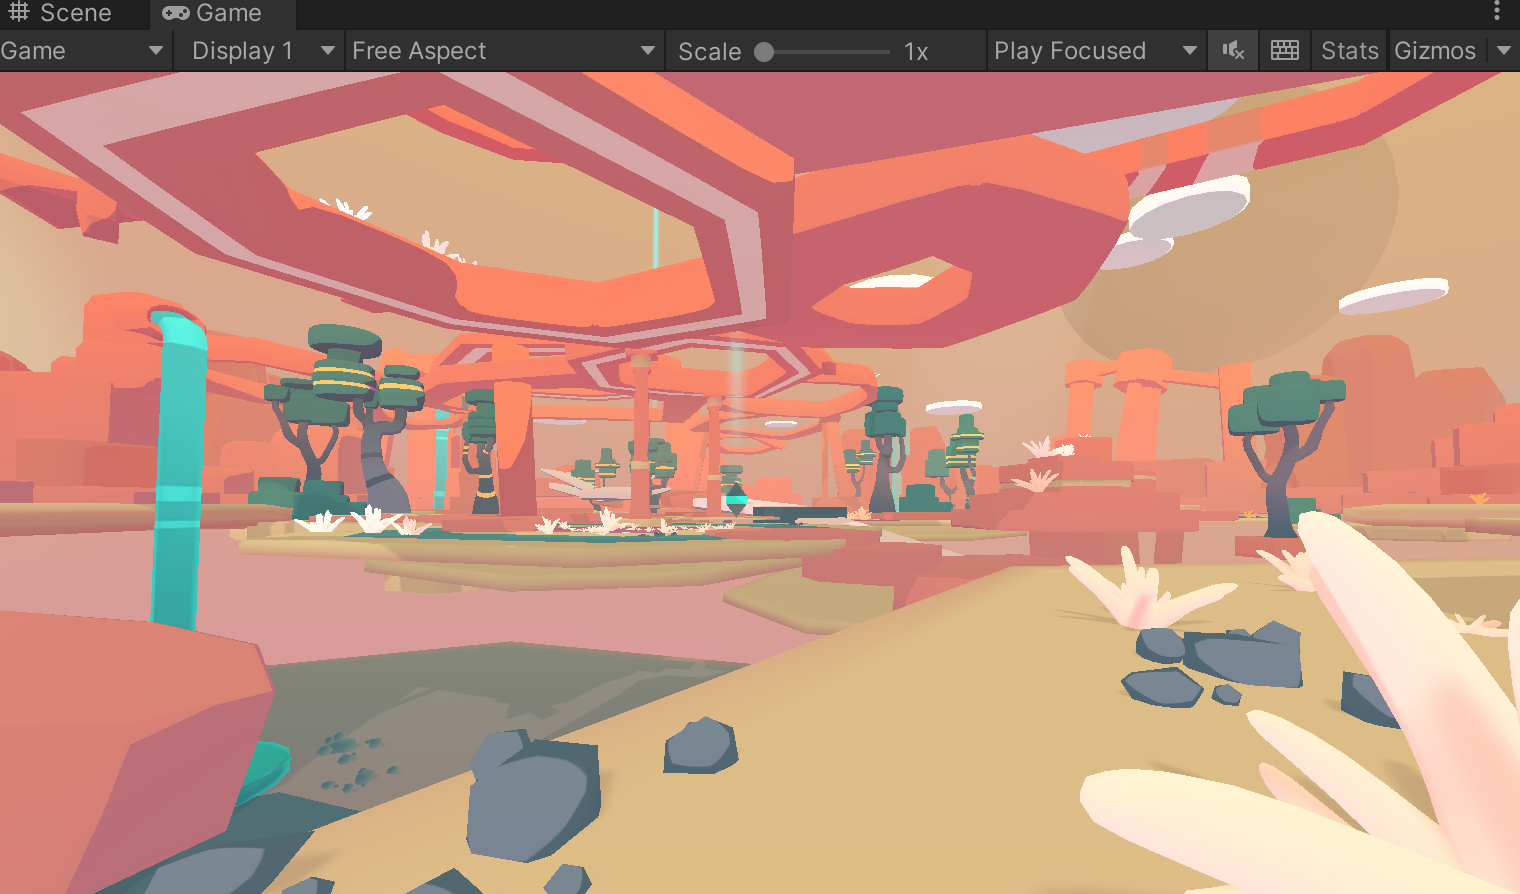Viewport: 1520px width, 894px height.
Task: Toggle the Stats overlay
Action: 1349,50
